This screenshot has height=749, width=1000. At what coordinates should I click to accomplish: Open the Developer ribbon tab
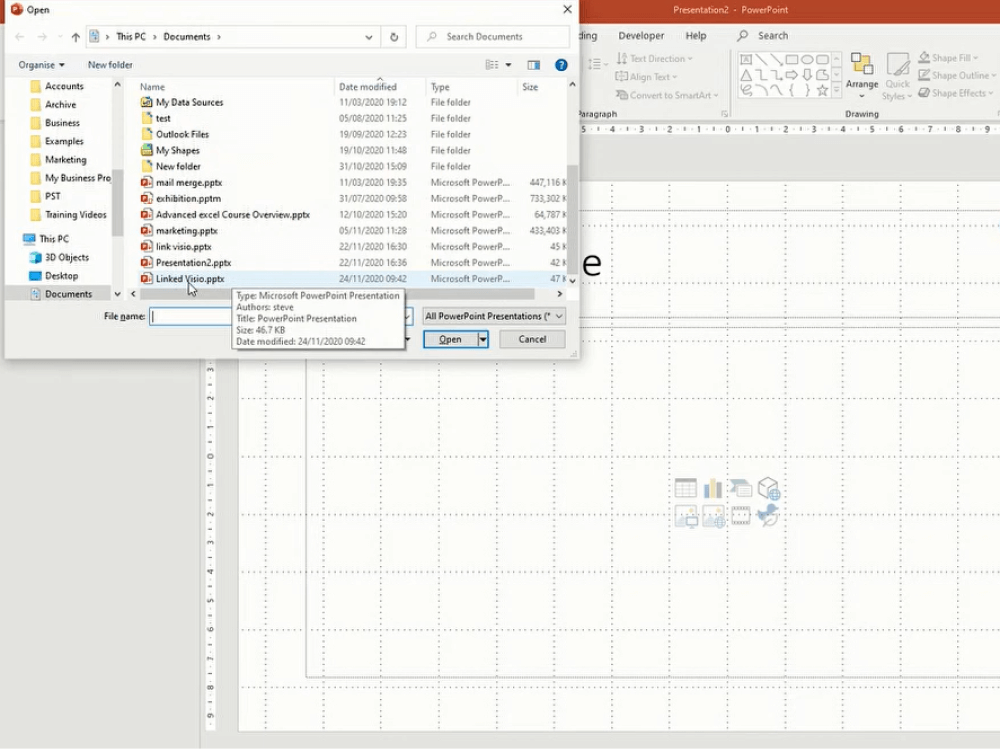(641, 36)
